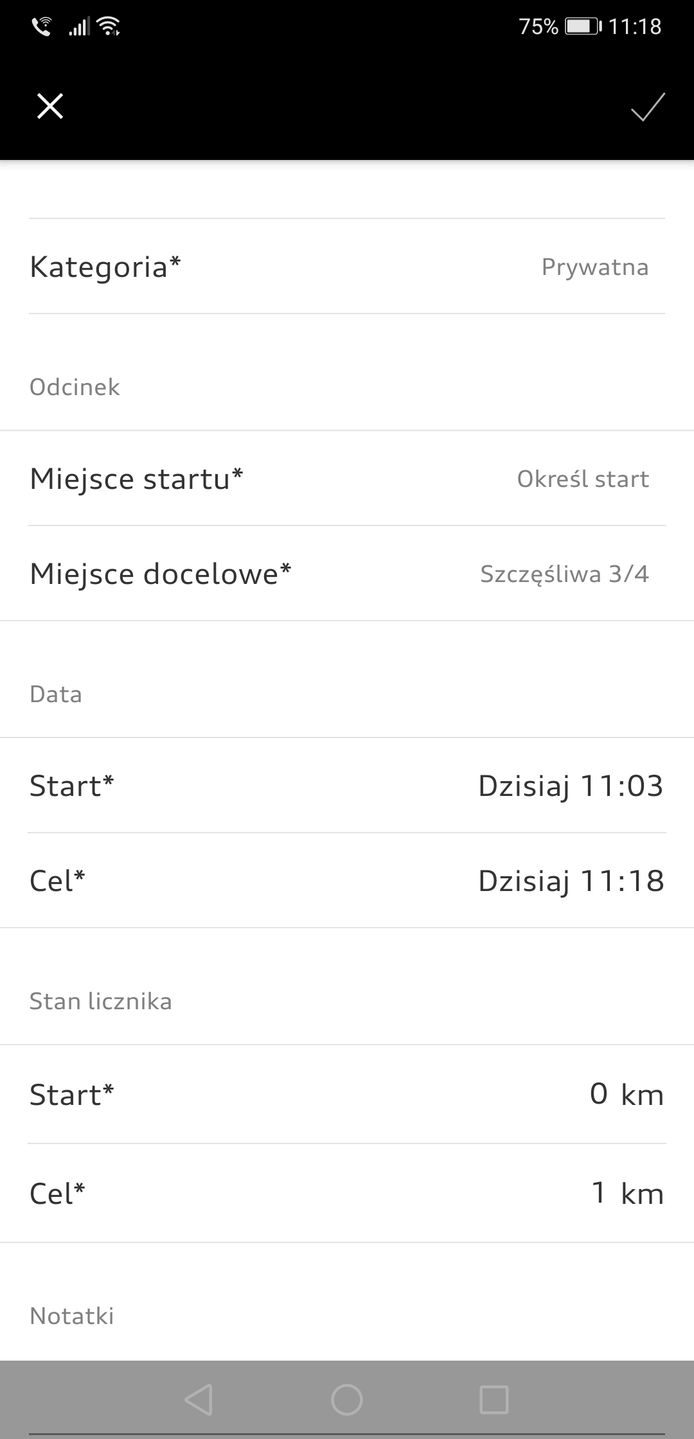Tap the Android back navigation icon
This screenshot has width=694, height=1439.
pos(199,1399)
